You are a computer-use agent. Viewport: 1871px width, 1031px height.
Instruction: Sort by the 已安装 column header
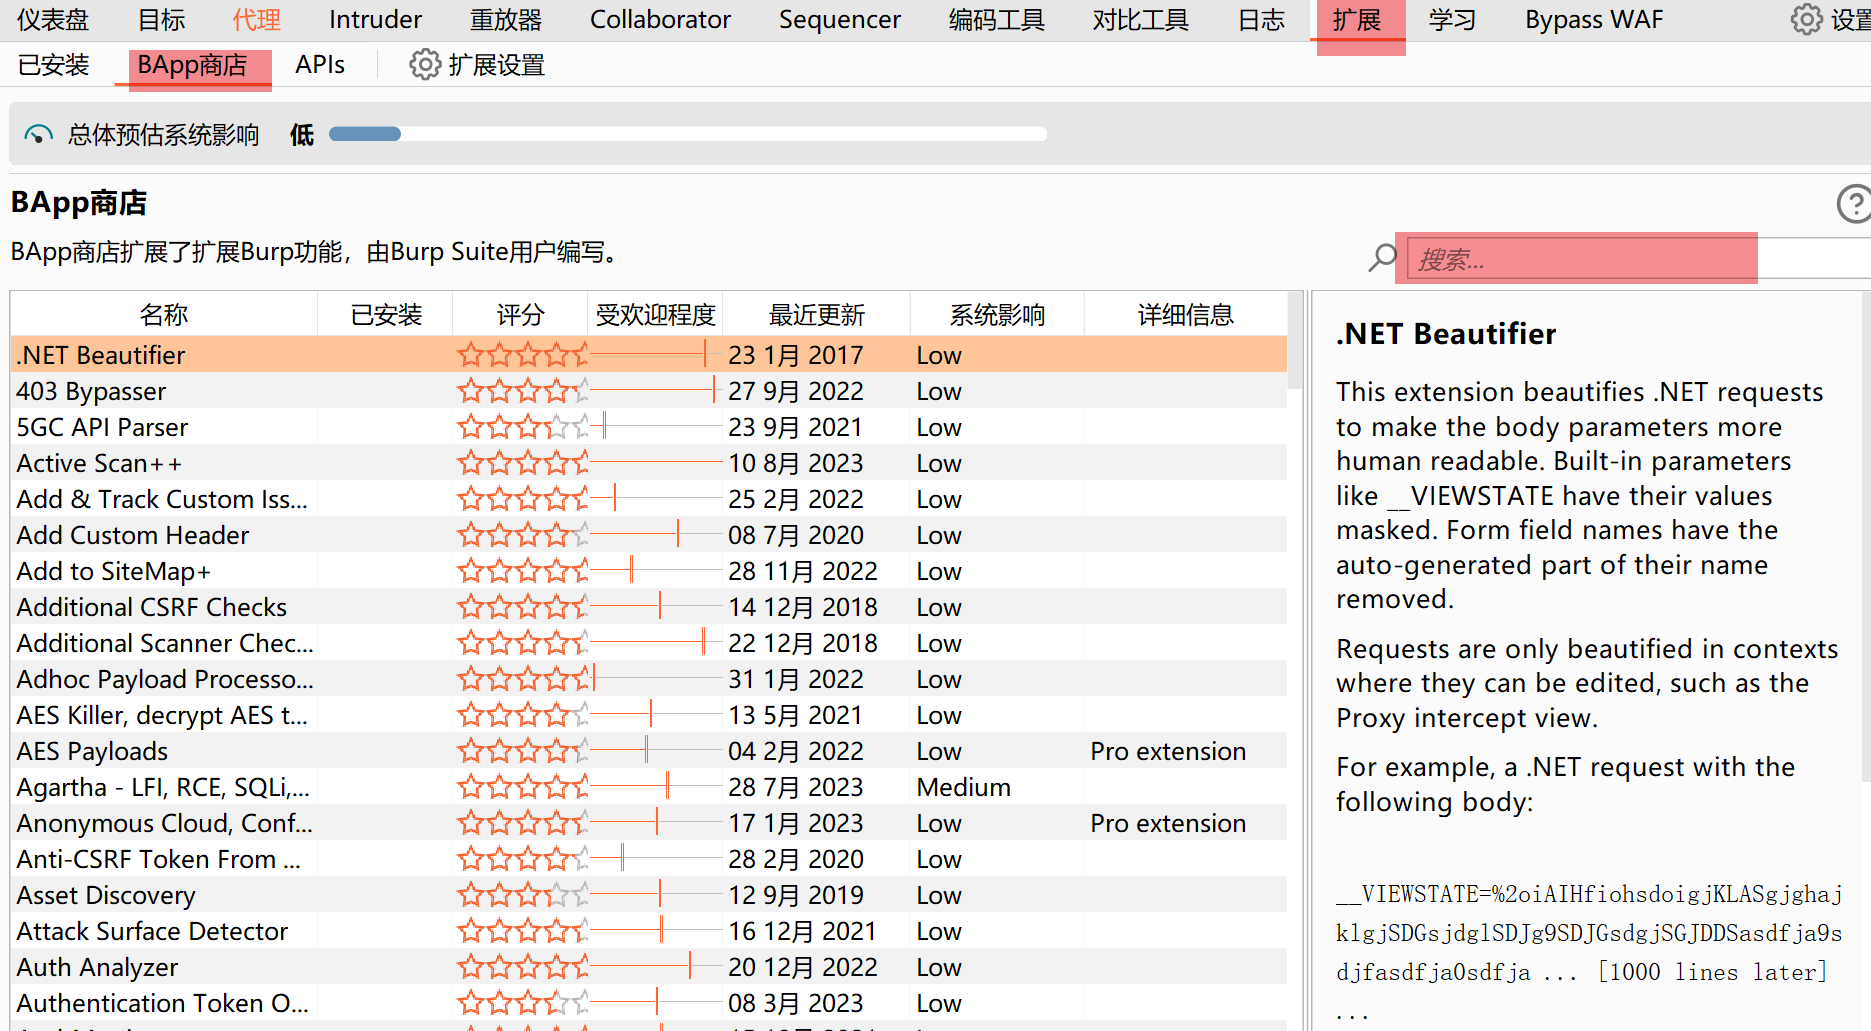click(x=386, y=315)
